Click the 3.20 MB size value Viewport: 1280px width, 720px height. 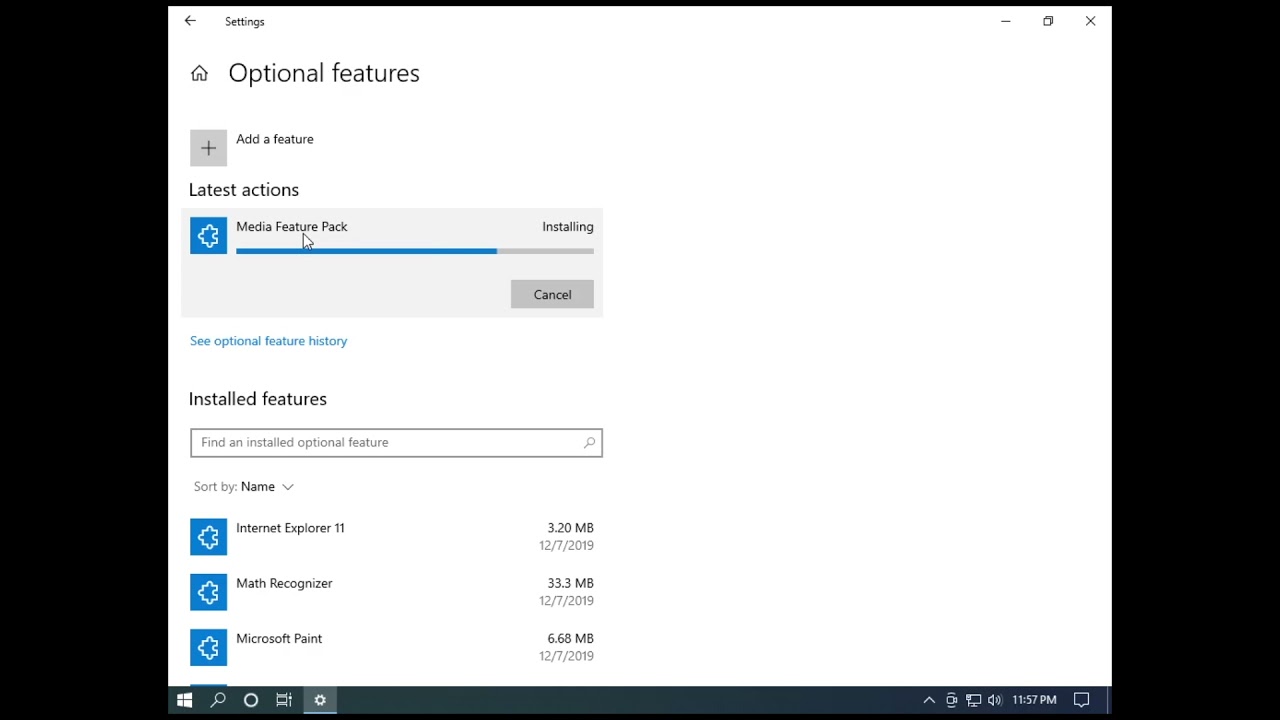pyautogui.click(x=570, y=528)
